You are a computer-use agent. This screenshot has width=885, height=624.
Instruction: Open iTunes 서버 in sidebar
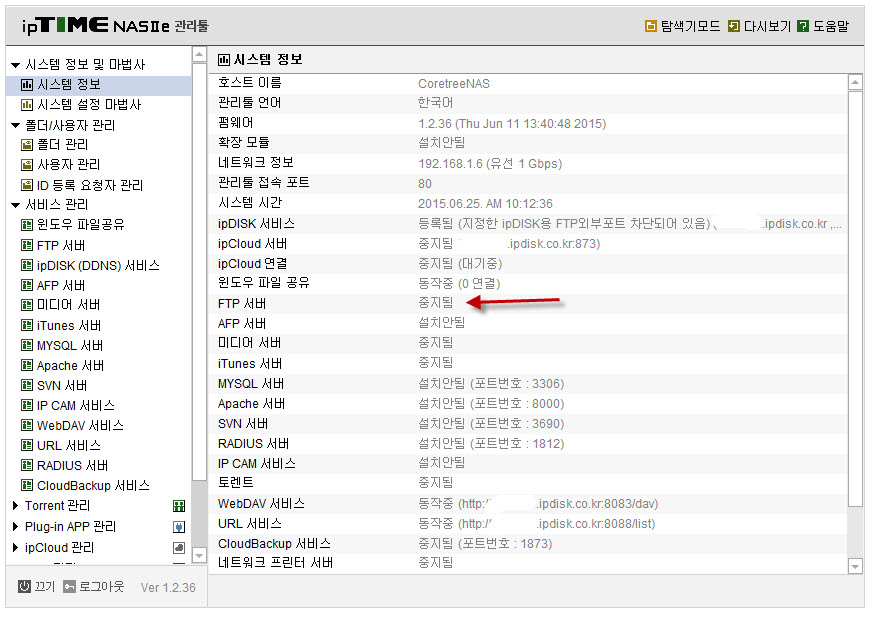69,326
